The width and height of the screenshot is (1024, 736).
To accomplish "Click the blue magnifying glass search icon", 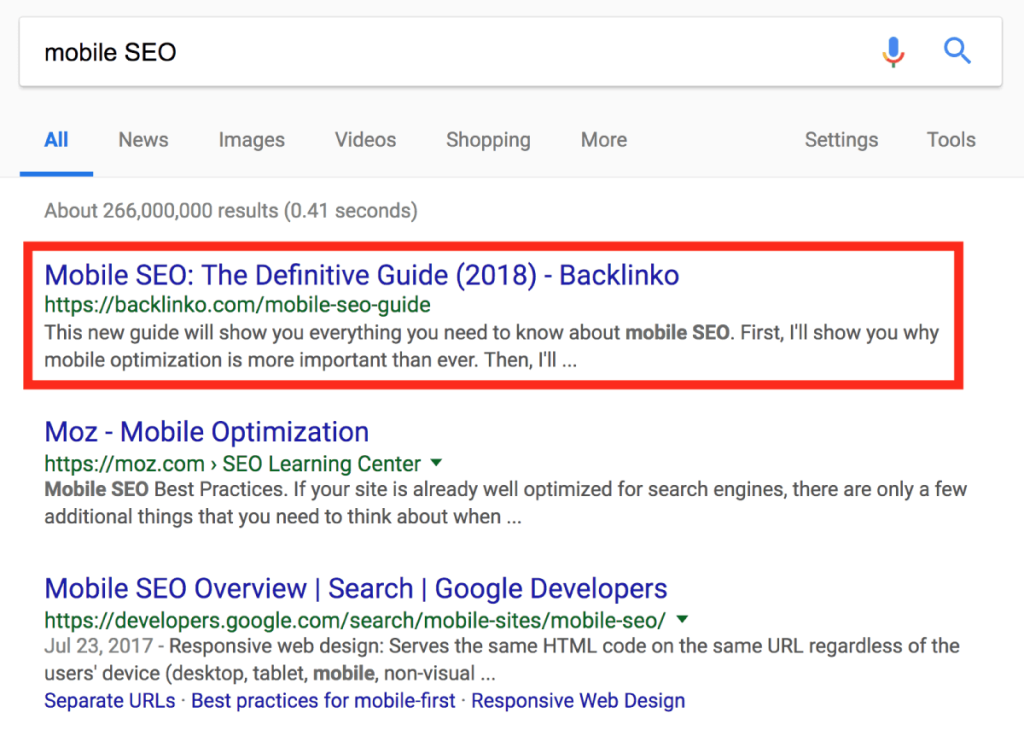I will tap(957, 51).
